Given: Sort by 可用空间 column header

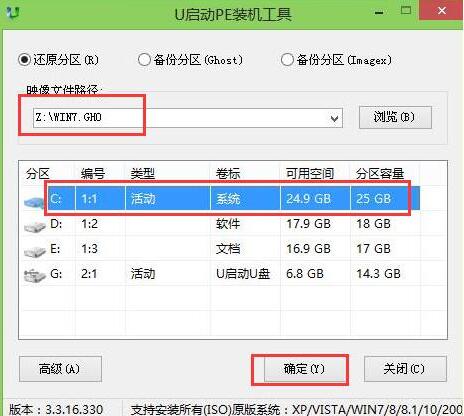Looking at the screenshot, I should point(310,174).
